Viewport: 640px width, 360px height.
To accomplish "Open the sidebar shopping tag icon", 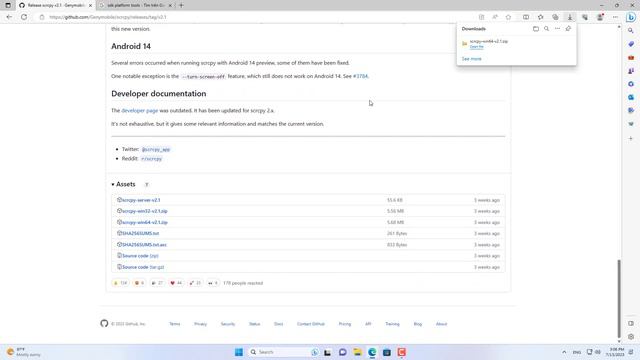I will point(631,44).
